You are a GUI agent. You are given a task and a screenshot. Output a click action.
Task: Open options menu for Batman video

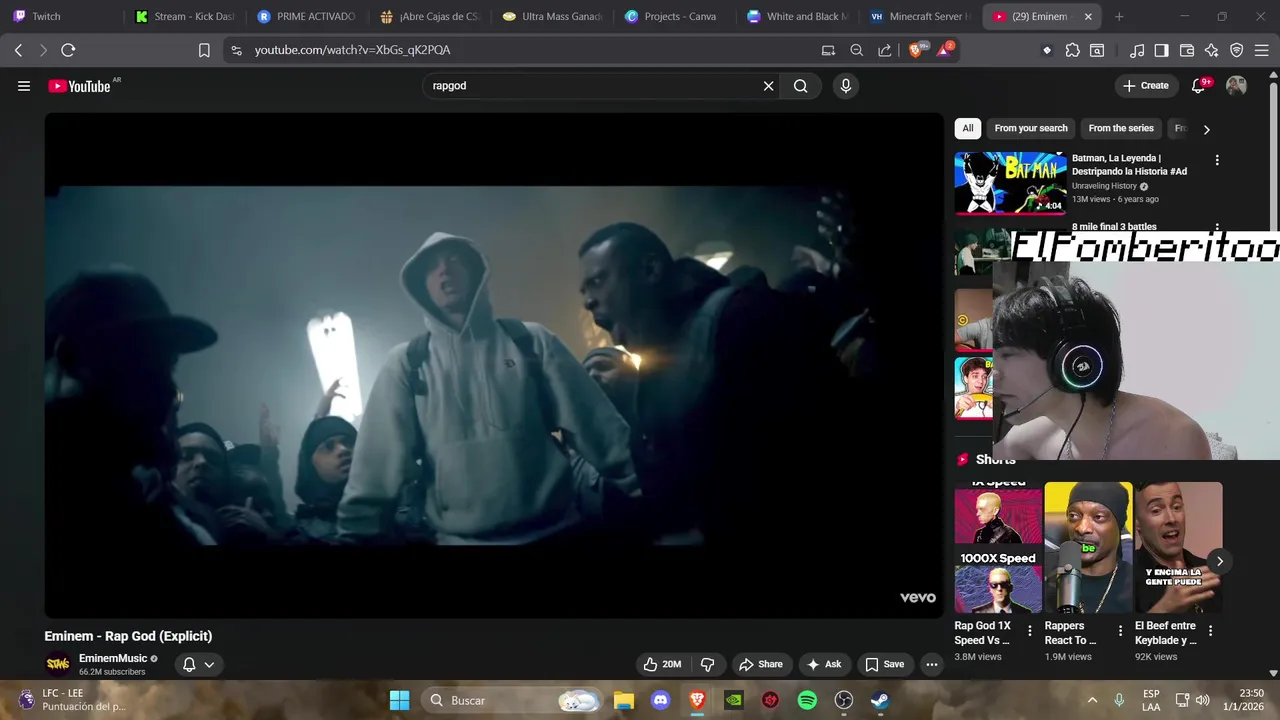click(x=1217, y=160)
